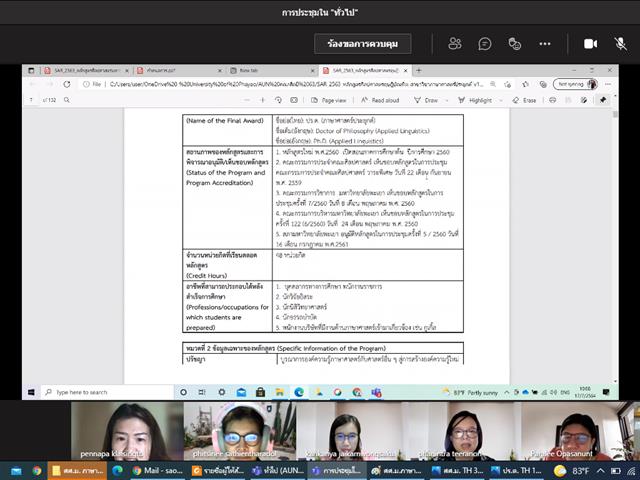Click the Not syncing profile button
The image size is (640, 480).
coord(575,84)
